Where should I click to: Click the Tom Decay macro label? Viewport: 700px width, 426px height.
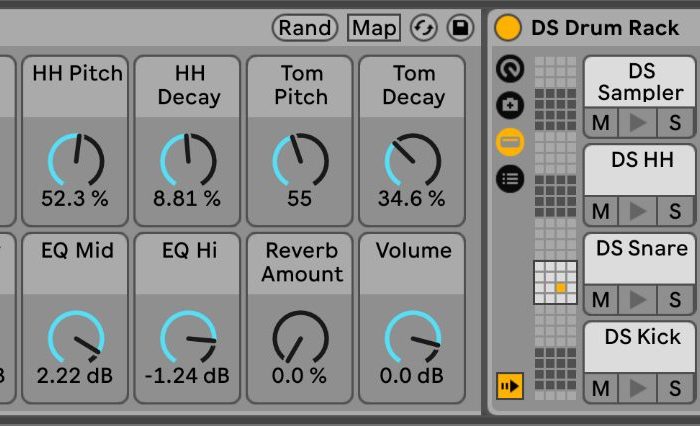pyautogui.click(x=414, y=85)
